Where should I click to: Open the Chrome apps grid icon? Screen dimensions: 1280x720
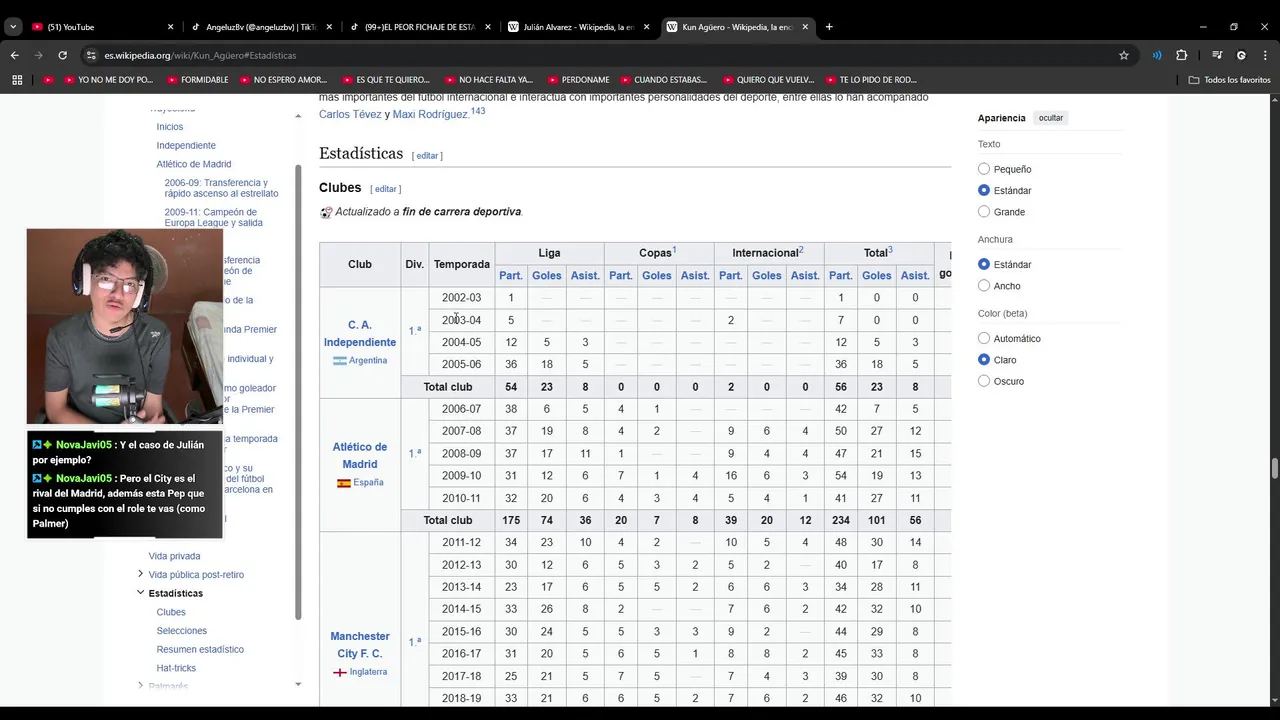17,80
